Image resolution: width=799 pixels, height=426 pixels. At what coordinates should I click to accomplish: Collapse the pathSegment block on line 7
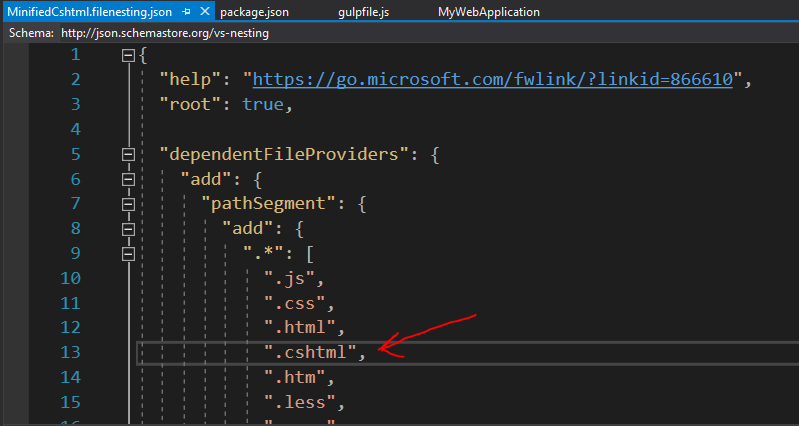[128, 204]
